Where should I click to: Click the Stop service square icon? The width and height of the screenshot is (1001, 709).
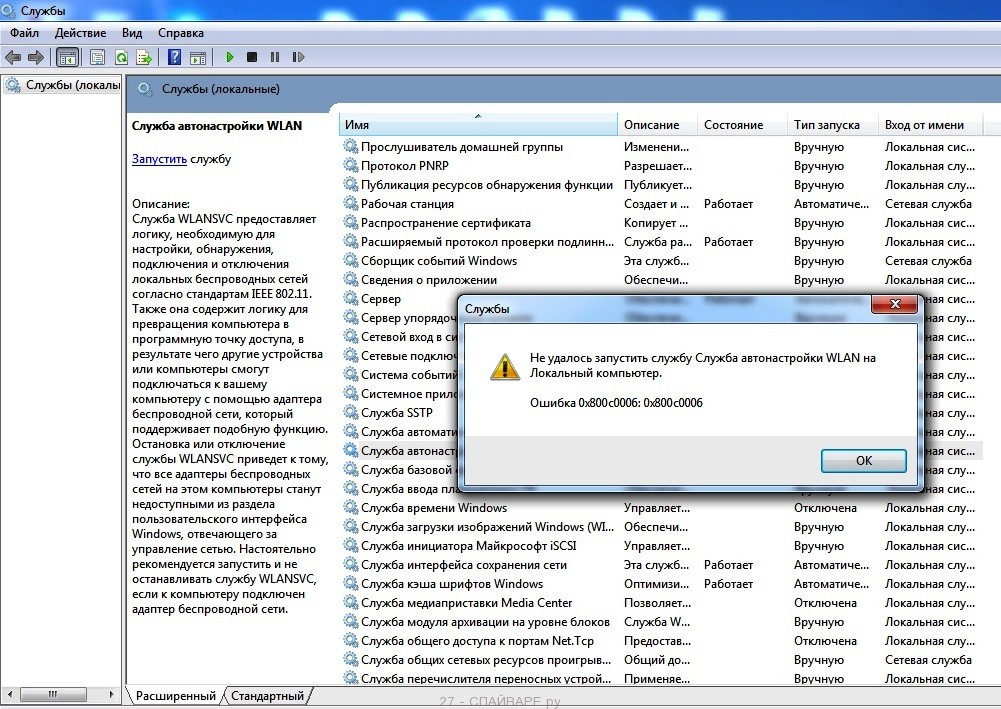pyautogui.click(x=252, y=57)
